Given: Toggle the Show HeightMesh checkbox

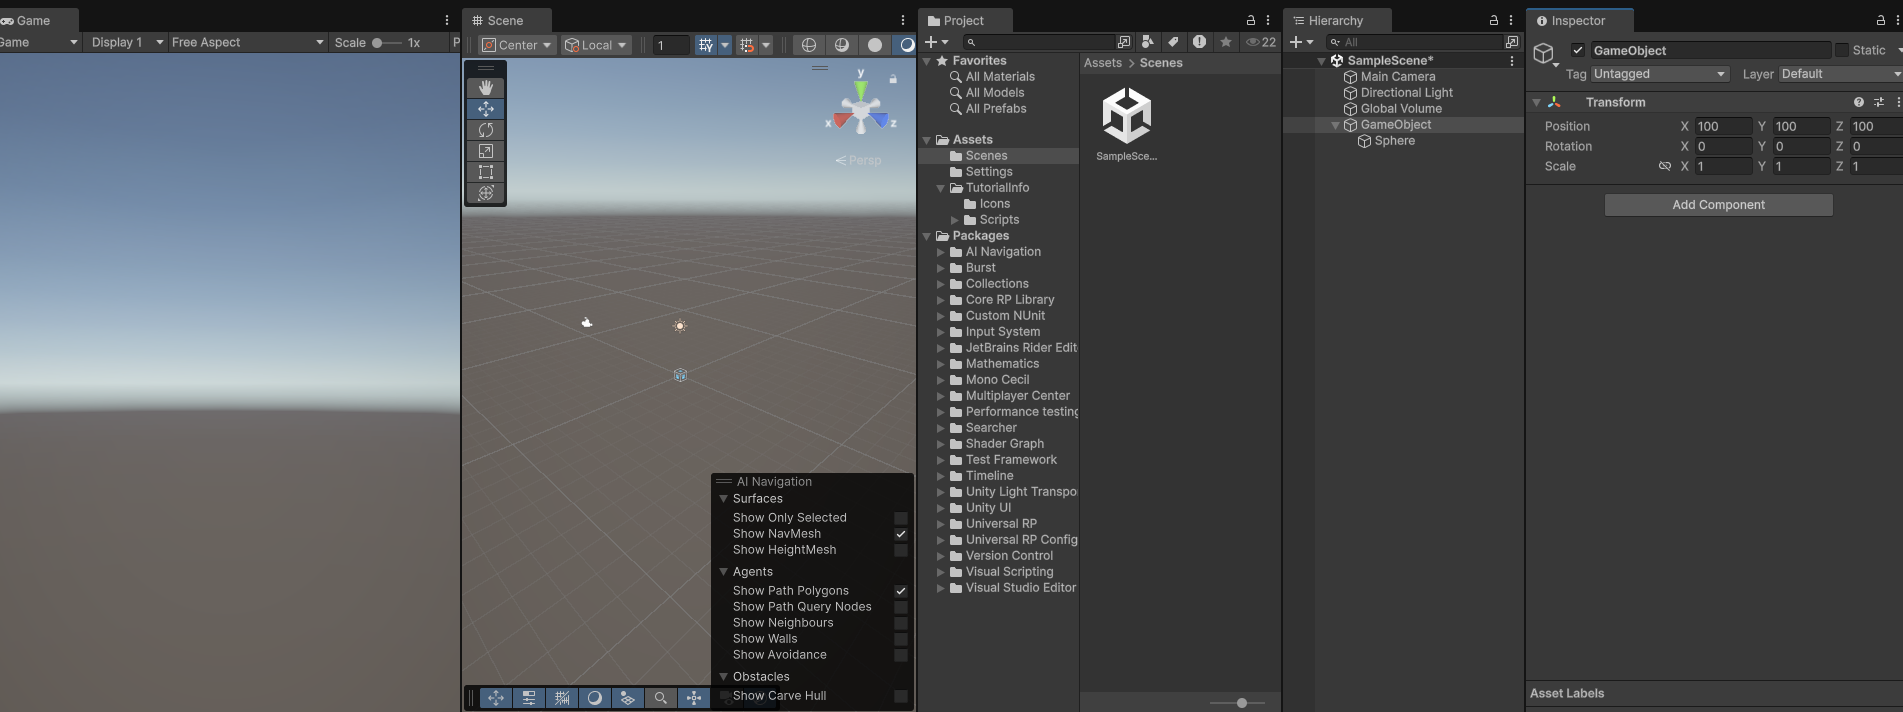Looking at the screenshot, I should pos(901,550).
